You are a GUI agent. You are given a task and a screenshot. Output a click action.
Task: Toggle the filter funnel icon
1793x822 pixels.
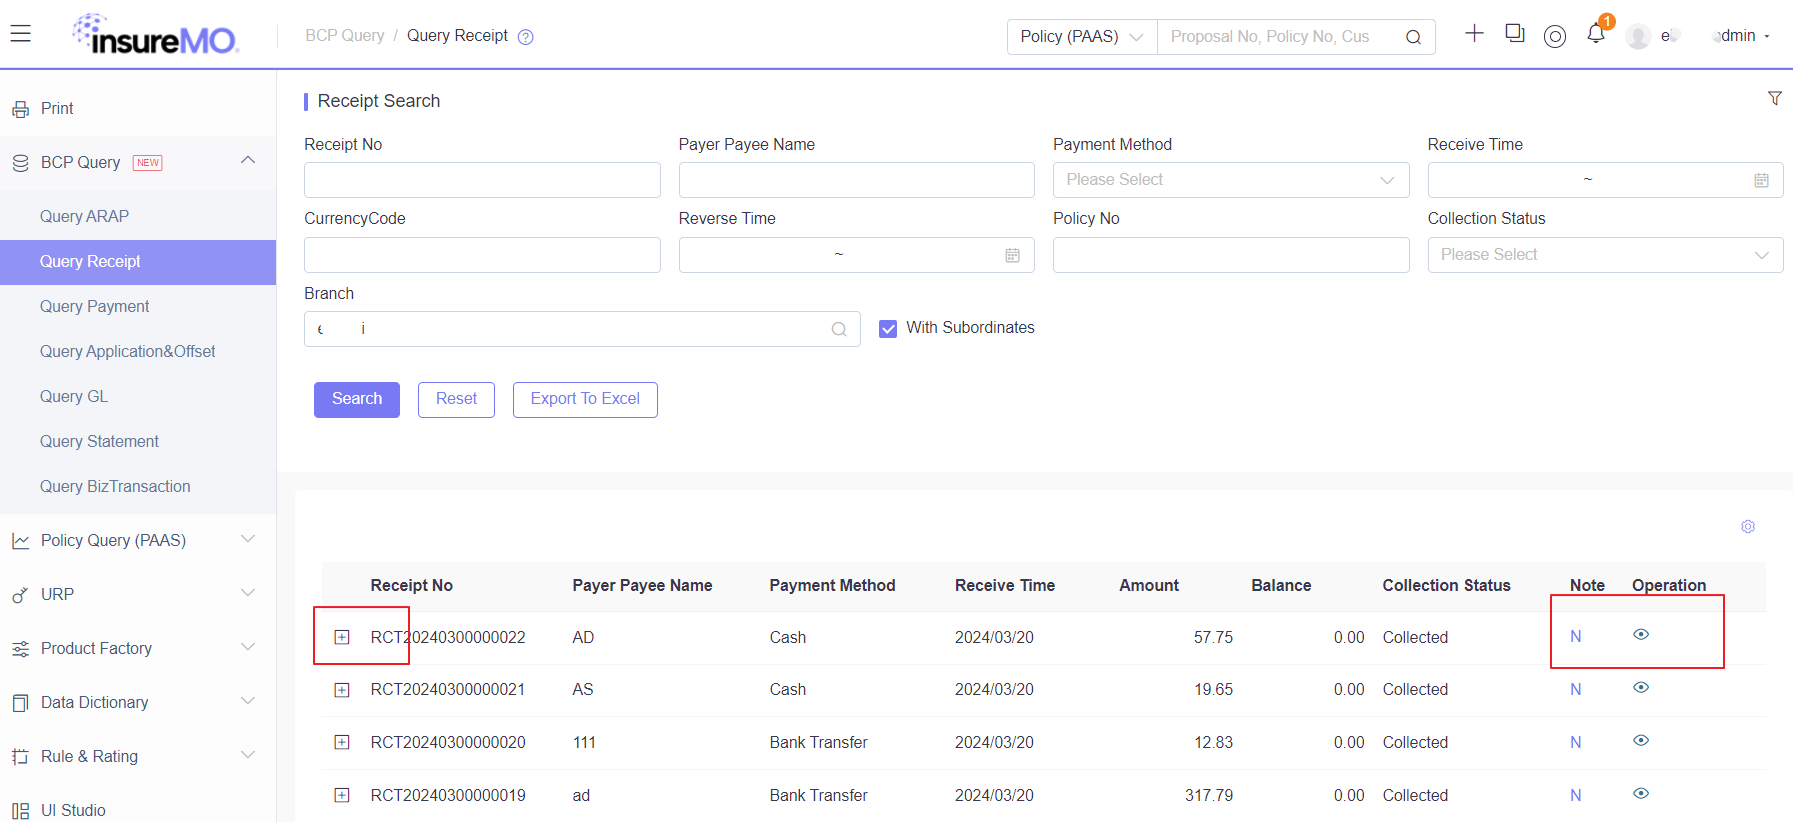1775,98
